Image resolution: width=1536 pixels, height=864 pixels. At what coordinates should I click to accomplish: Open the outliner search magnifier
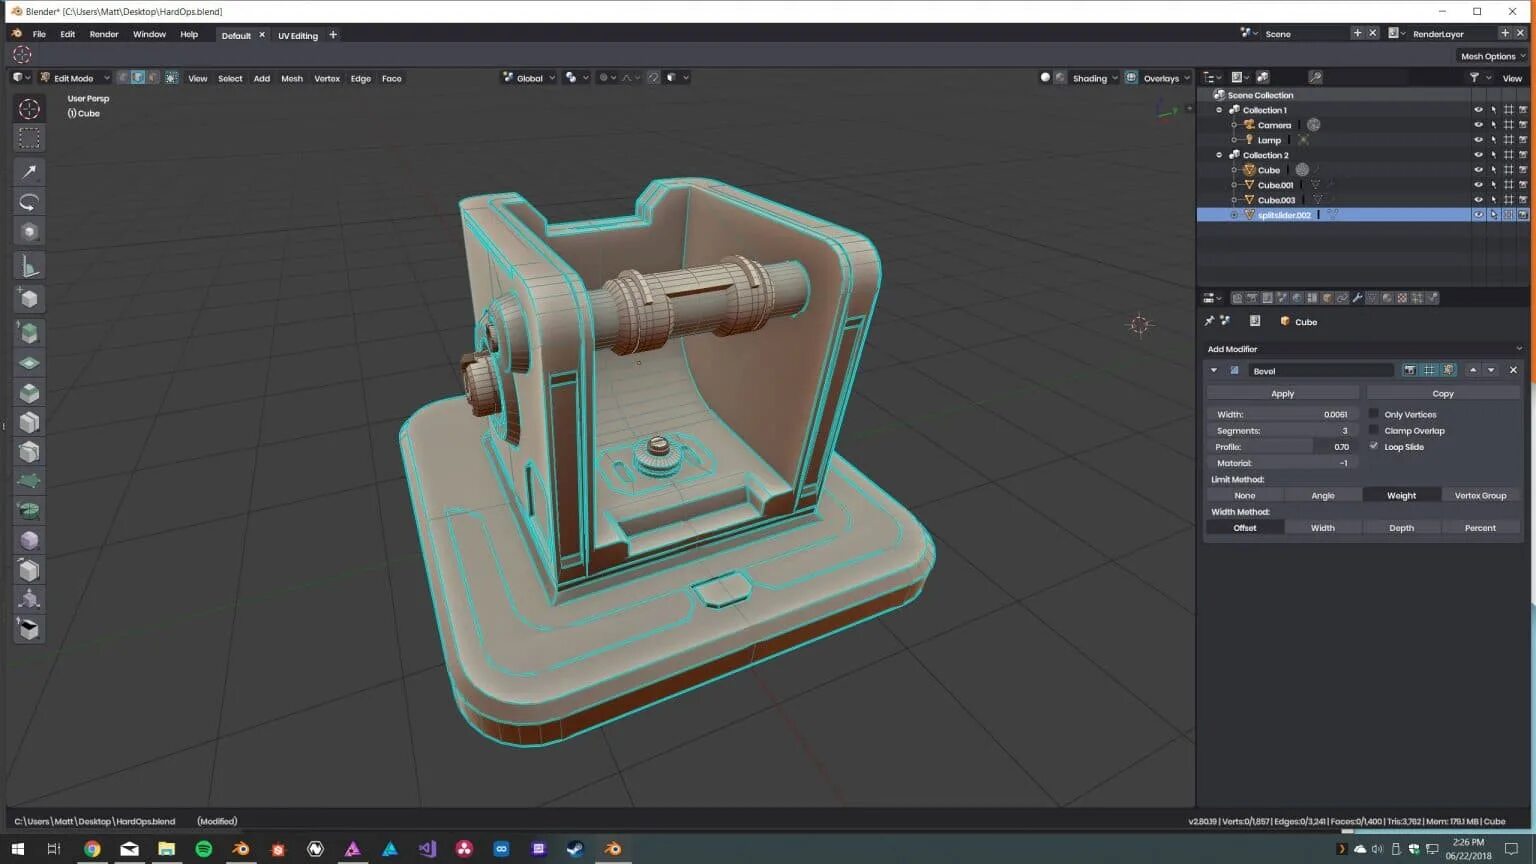(1316, 77)
